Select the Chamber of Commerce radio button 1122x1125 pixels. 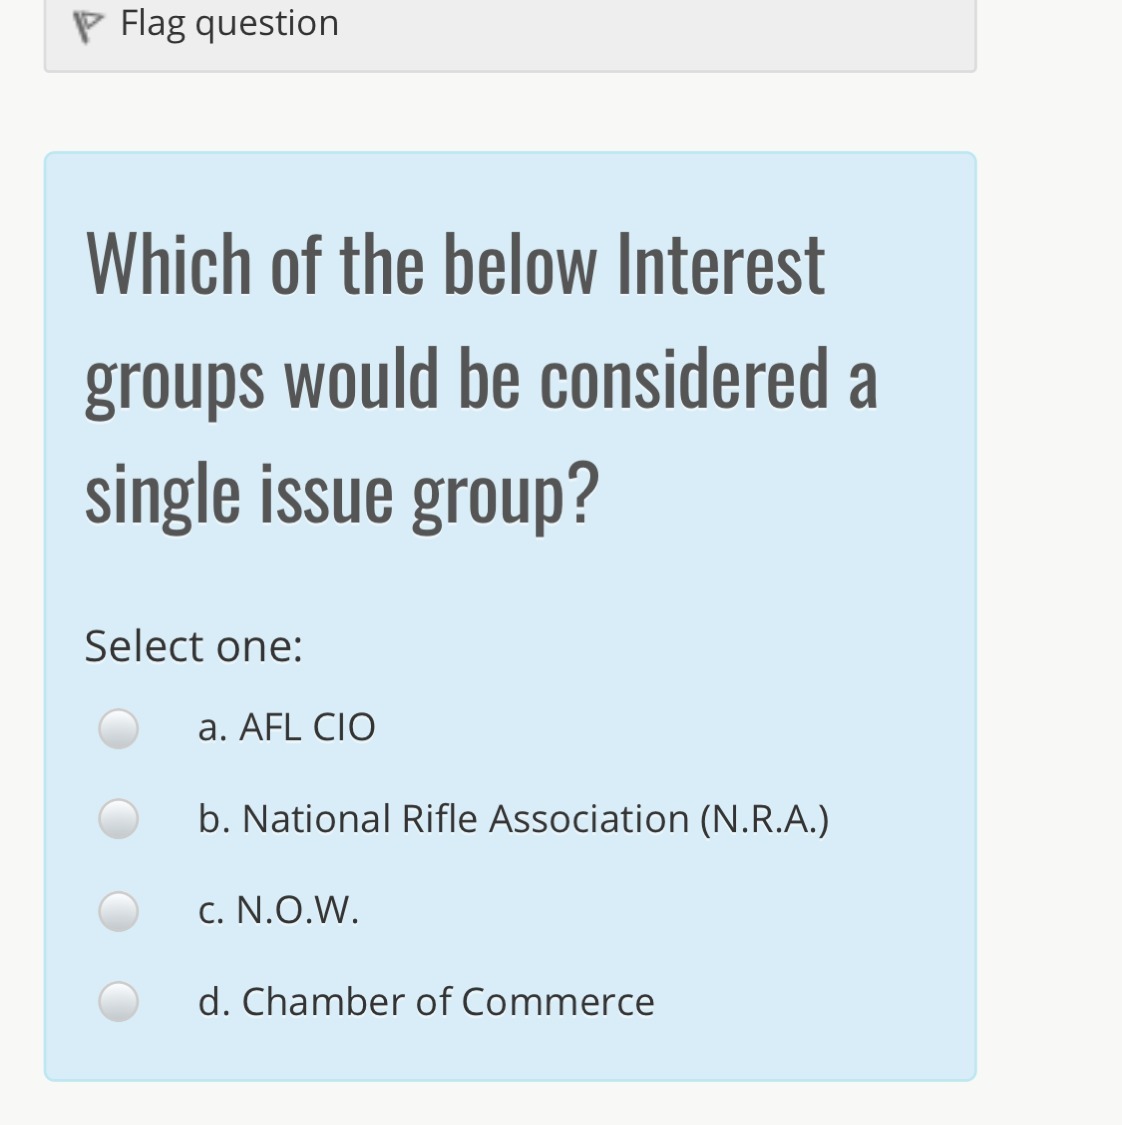[118, 1001]
